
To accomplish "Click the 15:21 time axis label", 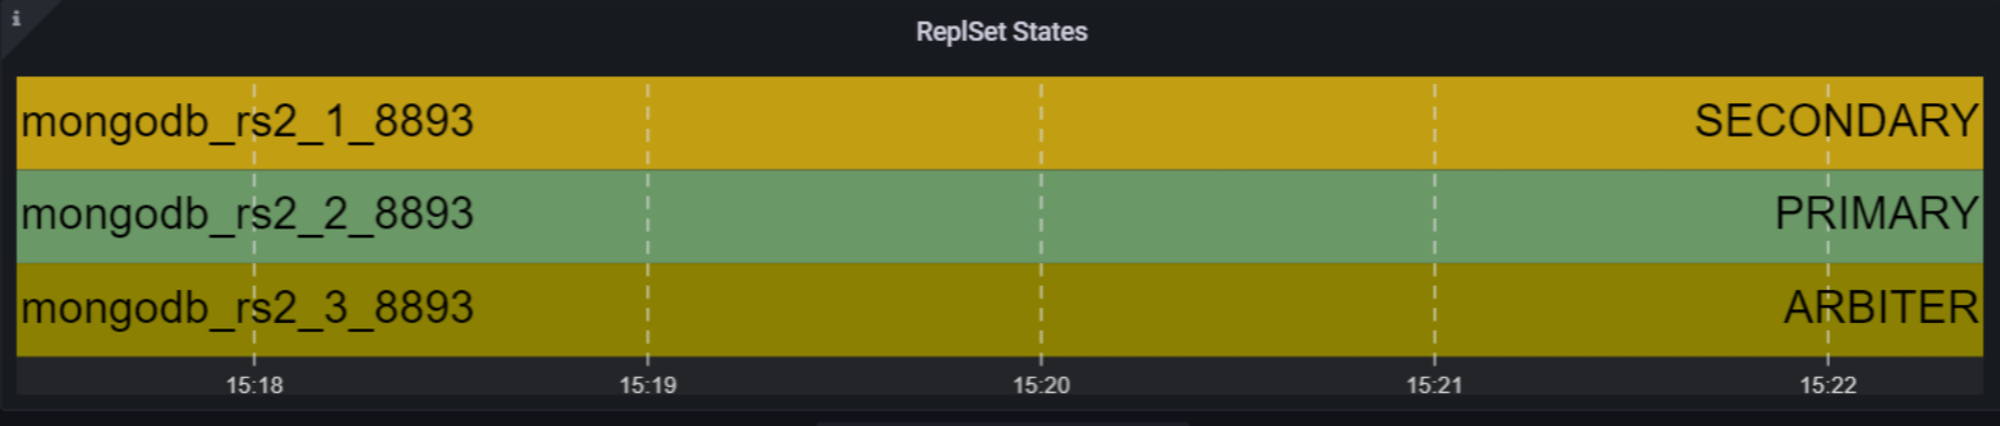I will (1434, 385).
